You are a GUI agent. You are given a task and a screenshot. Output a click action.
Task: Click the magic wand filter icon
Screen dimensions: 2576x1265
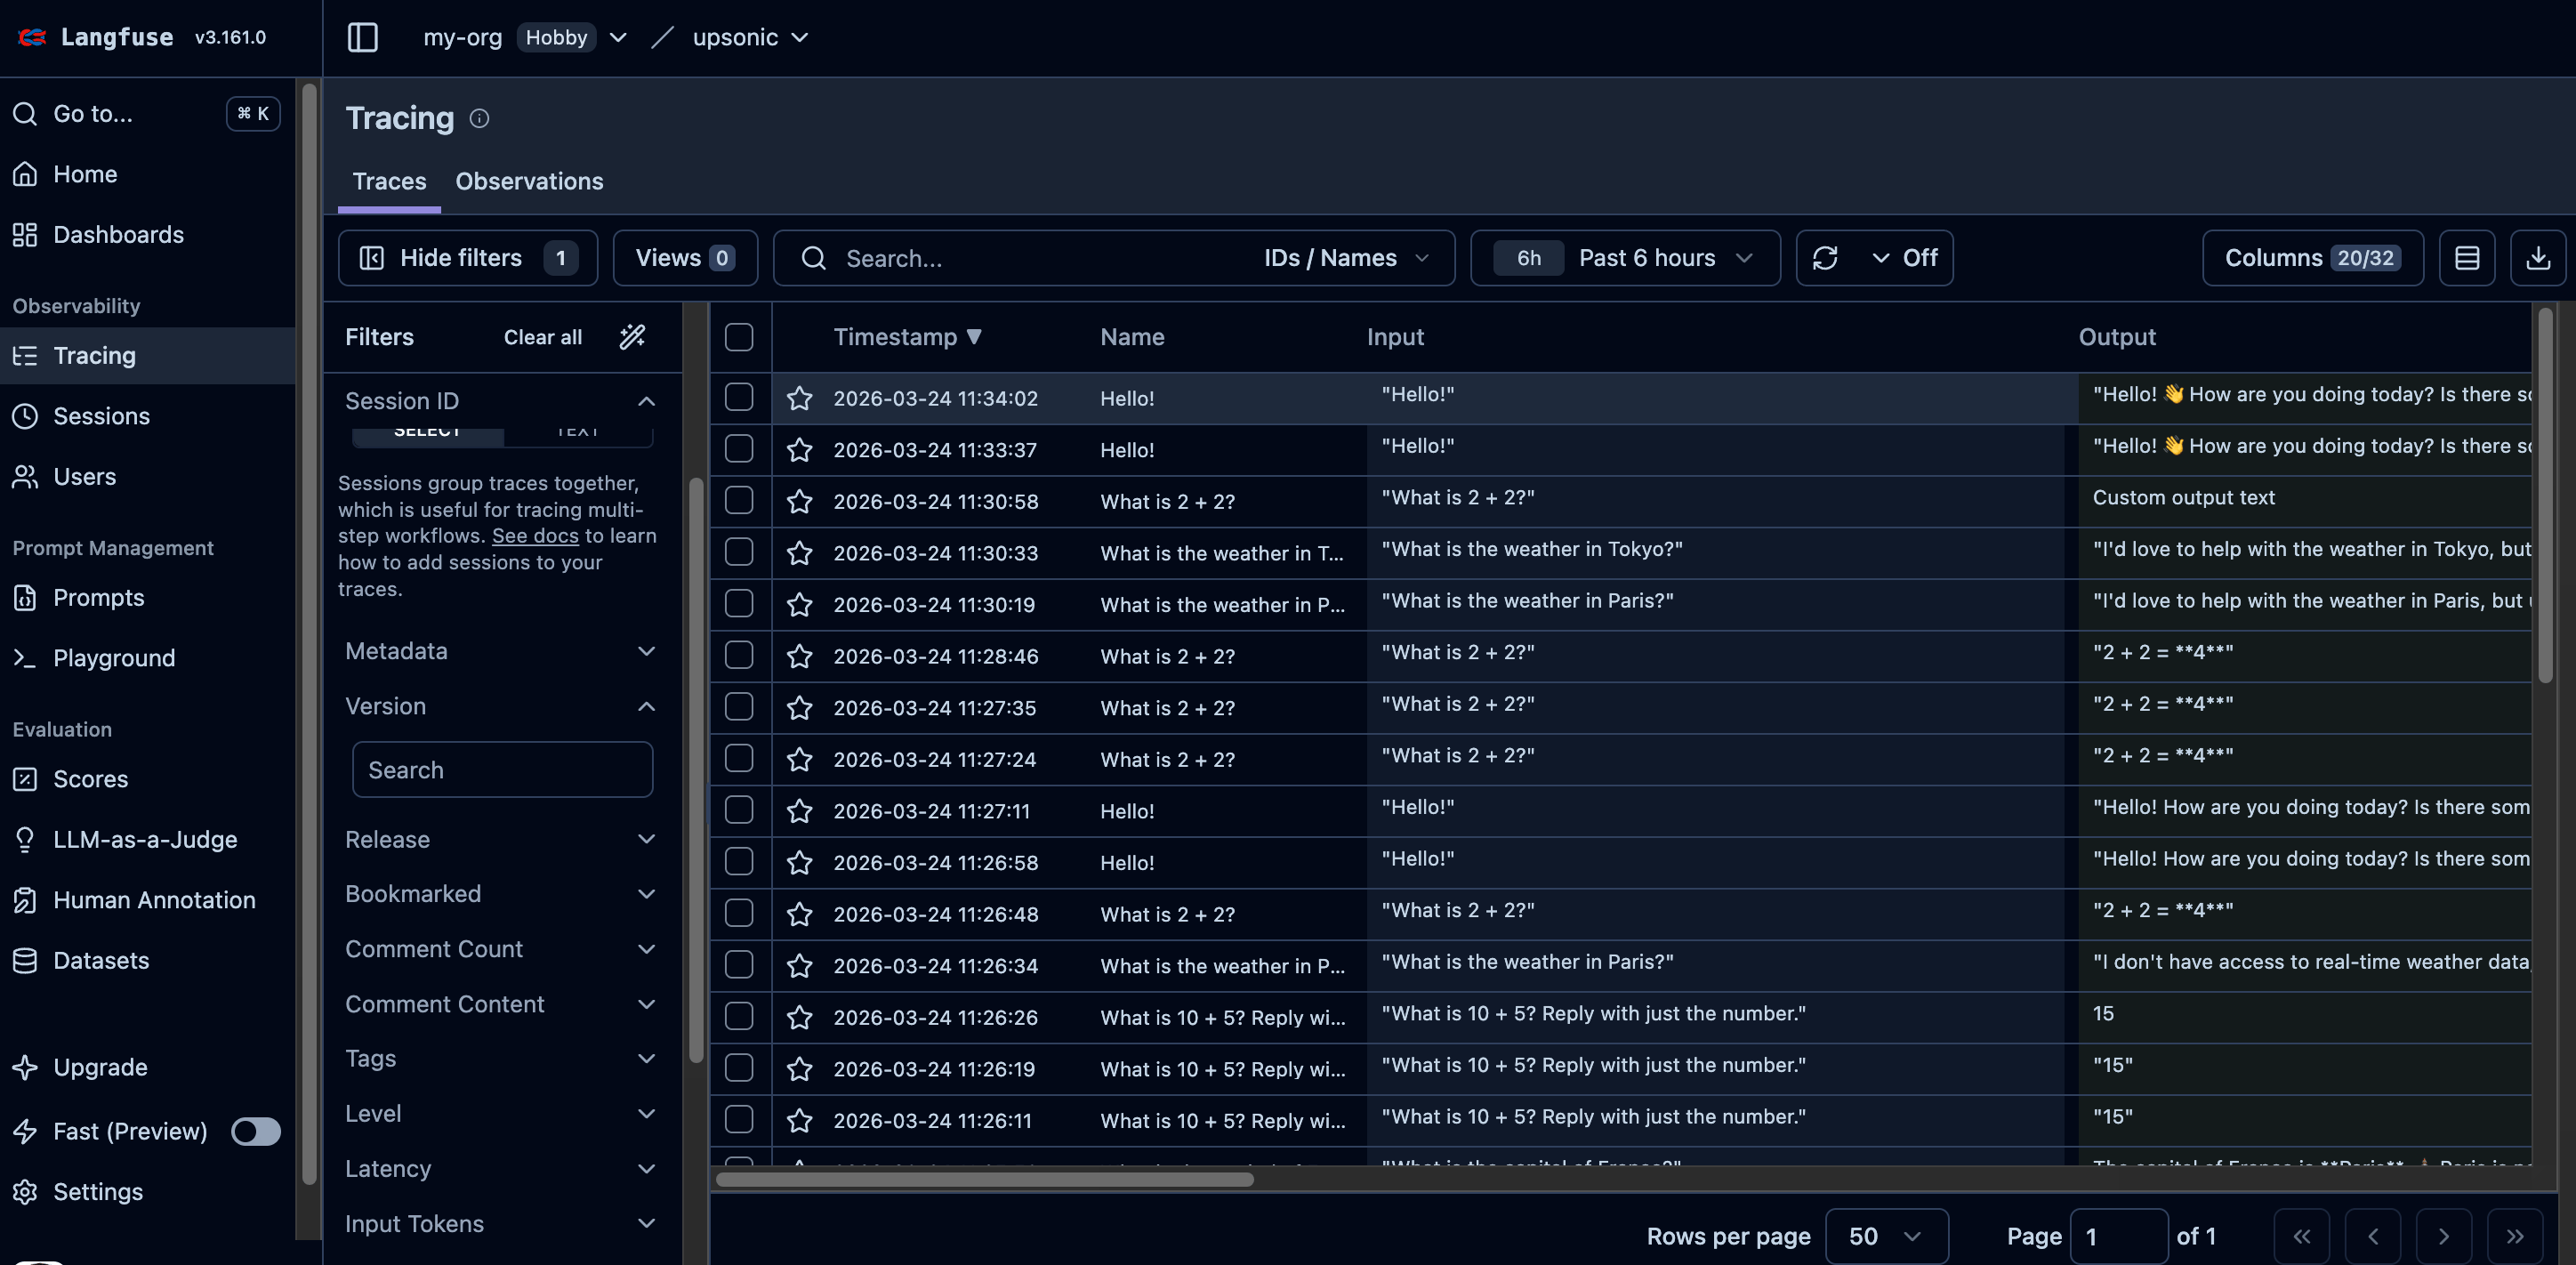[632, 337]
